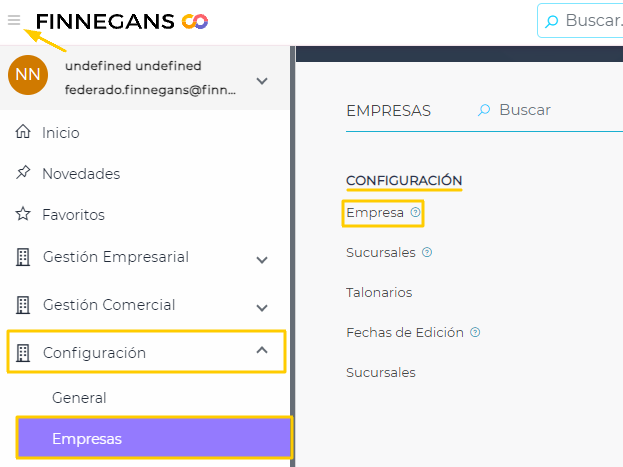
Task: Expand the user account dropdown chevron
Action: coord(262,81)
